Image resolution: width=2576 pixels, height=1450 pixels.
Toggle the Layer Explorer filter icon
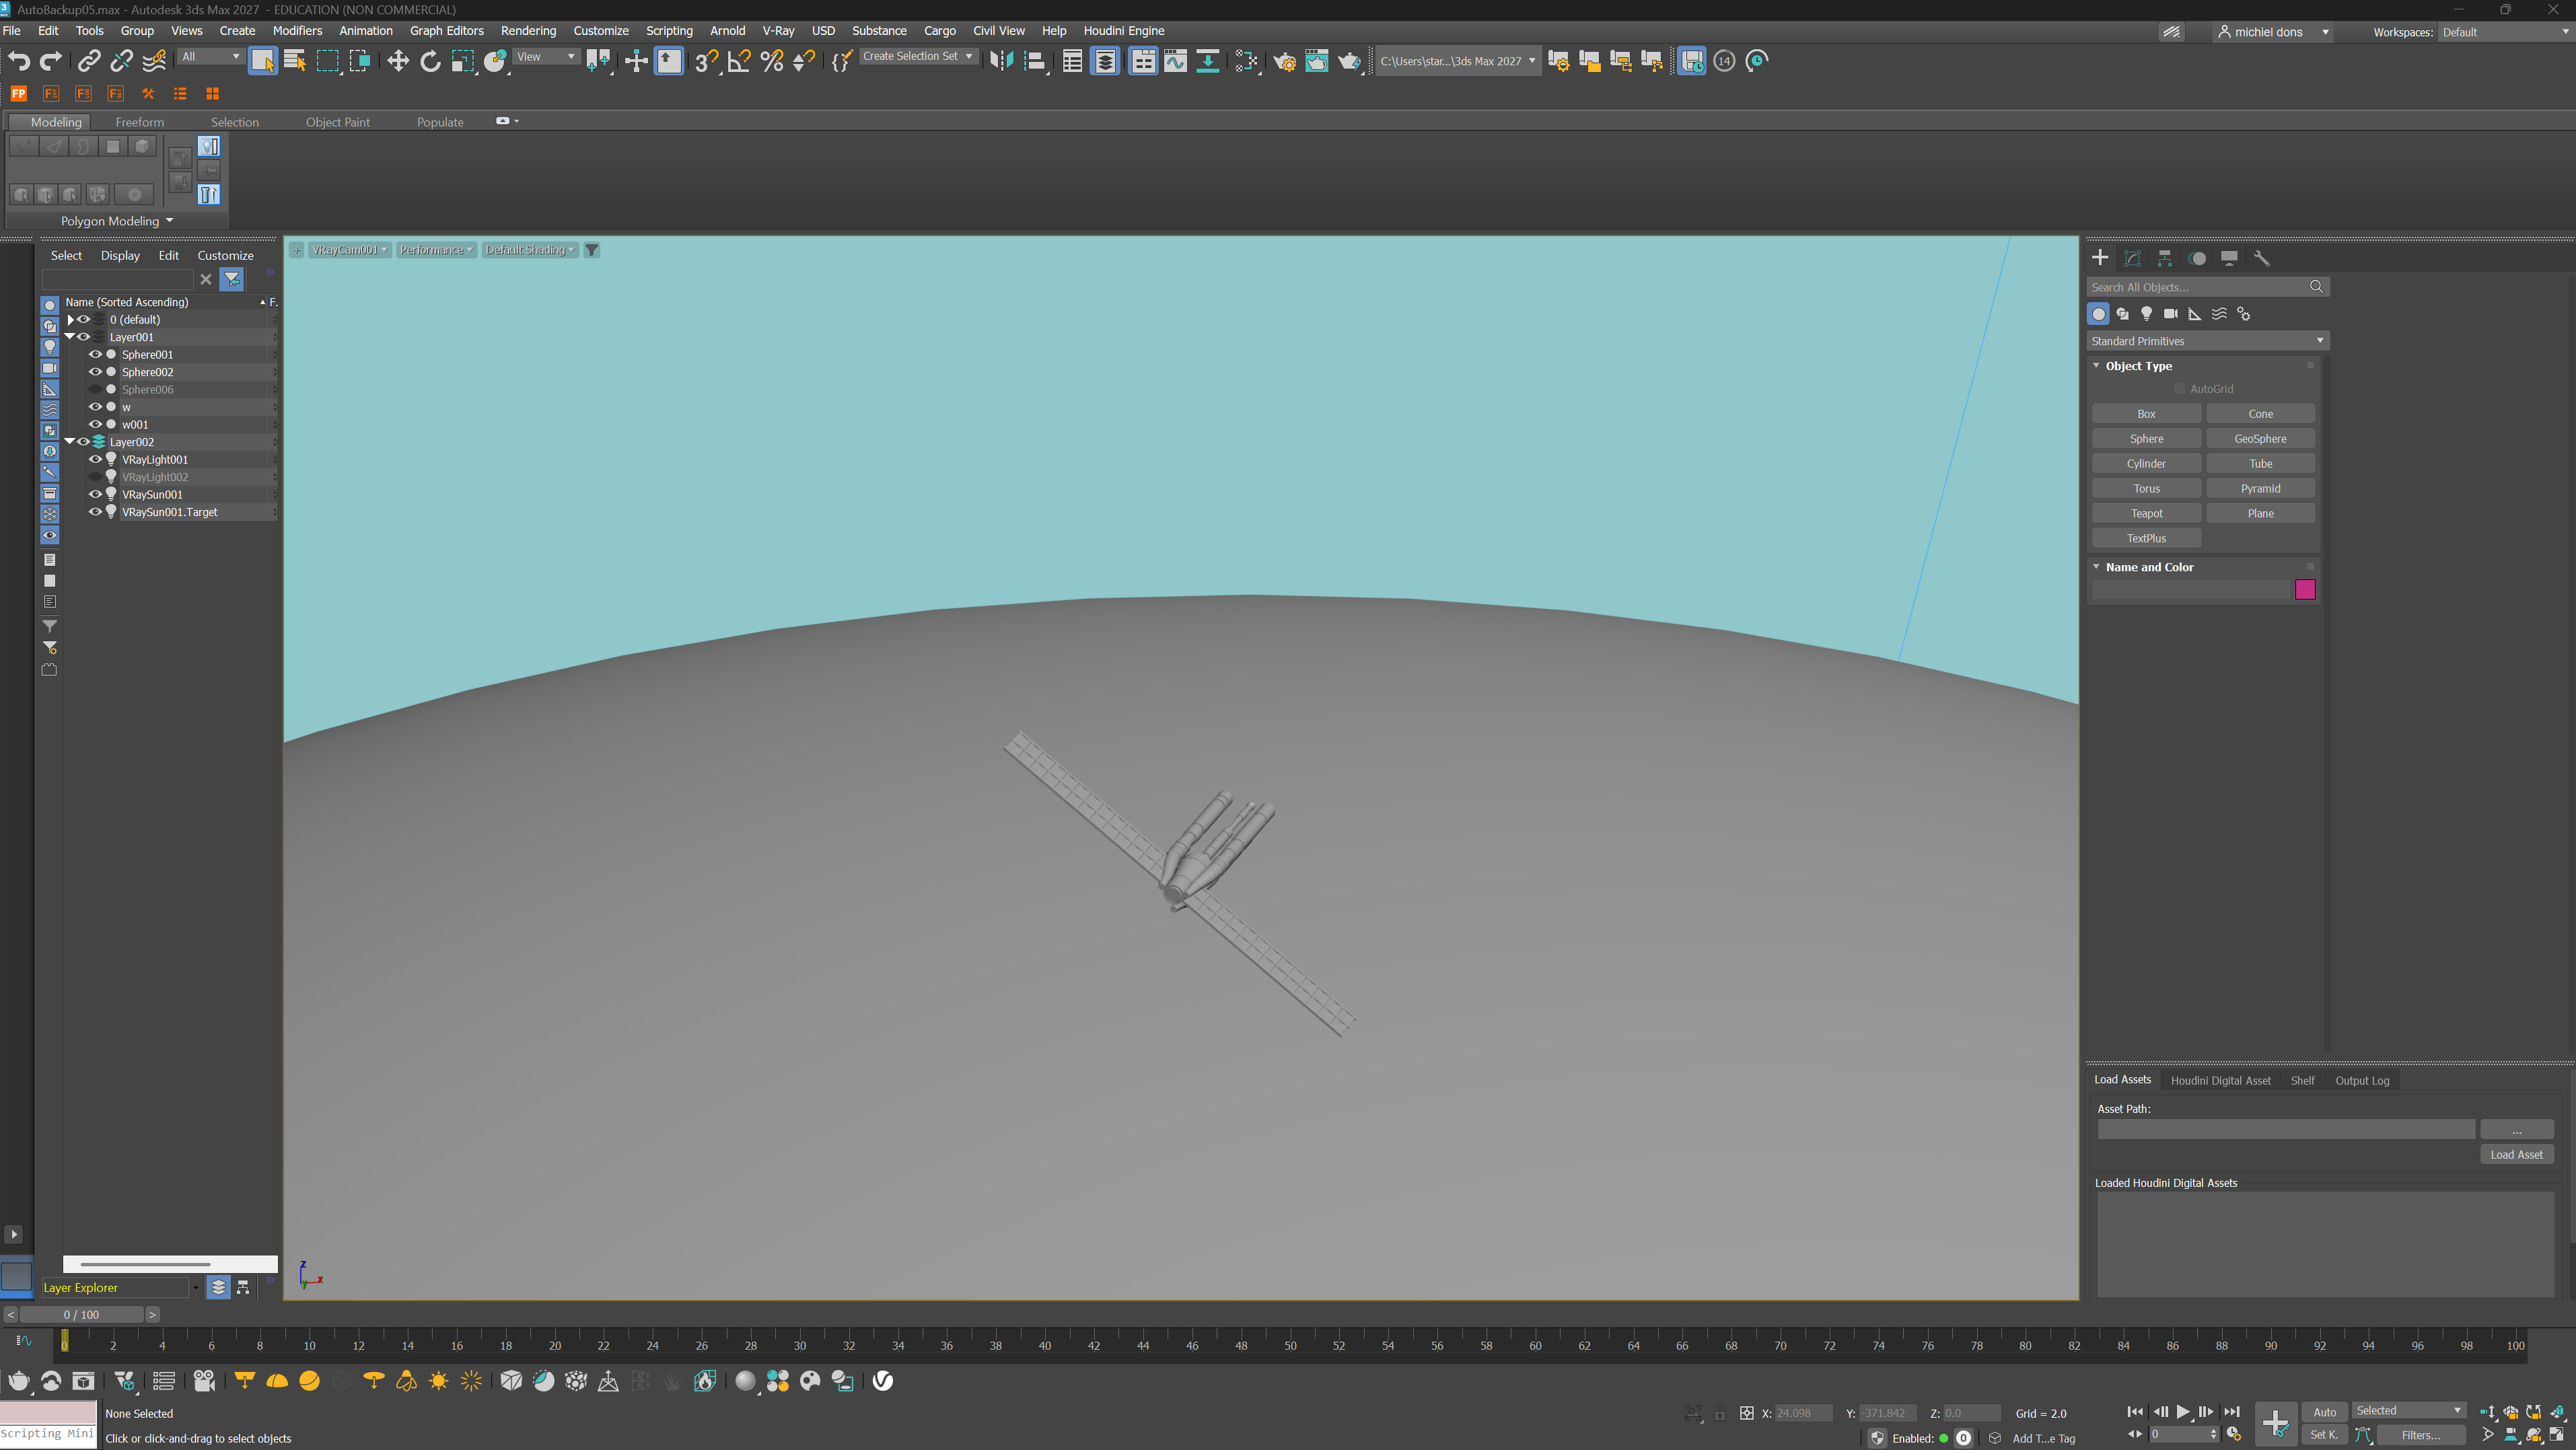[x=232, y=279]
